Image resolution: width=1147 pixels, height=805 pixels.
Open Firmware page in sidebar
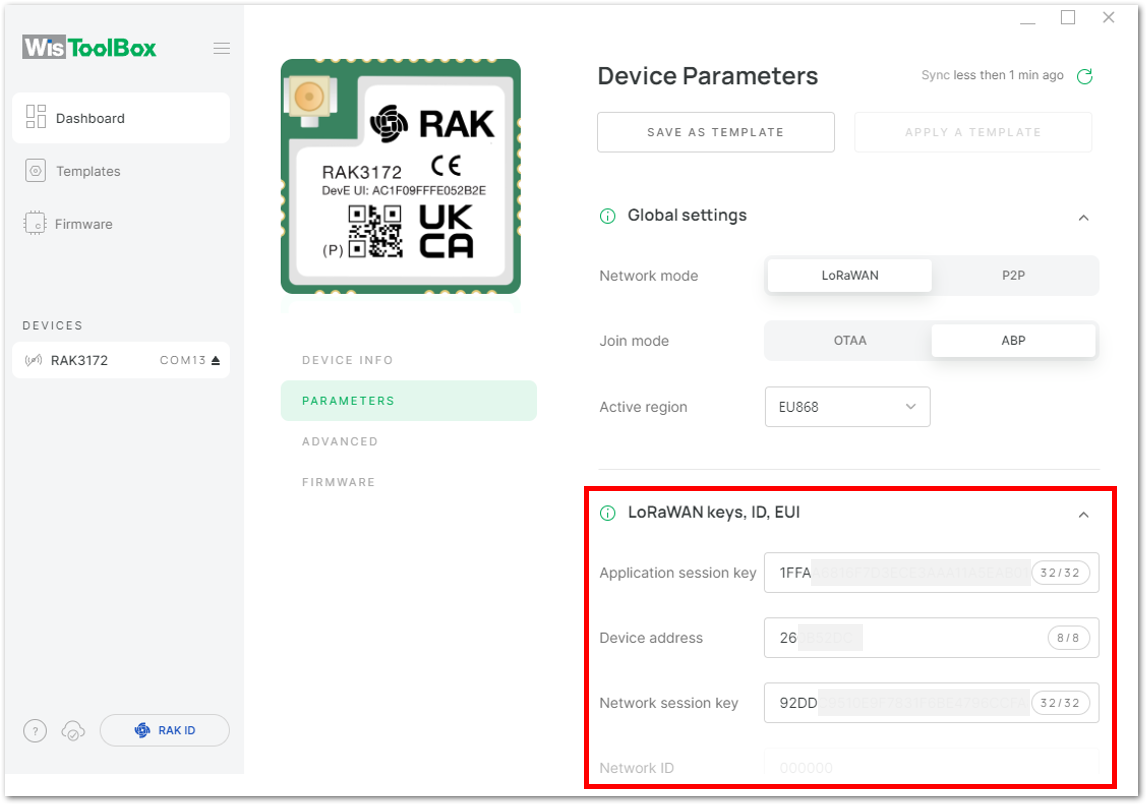coord(83,224)
